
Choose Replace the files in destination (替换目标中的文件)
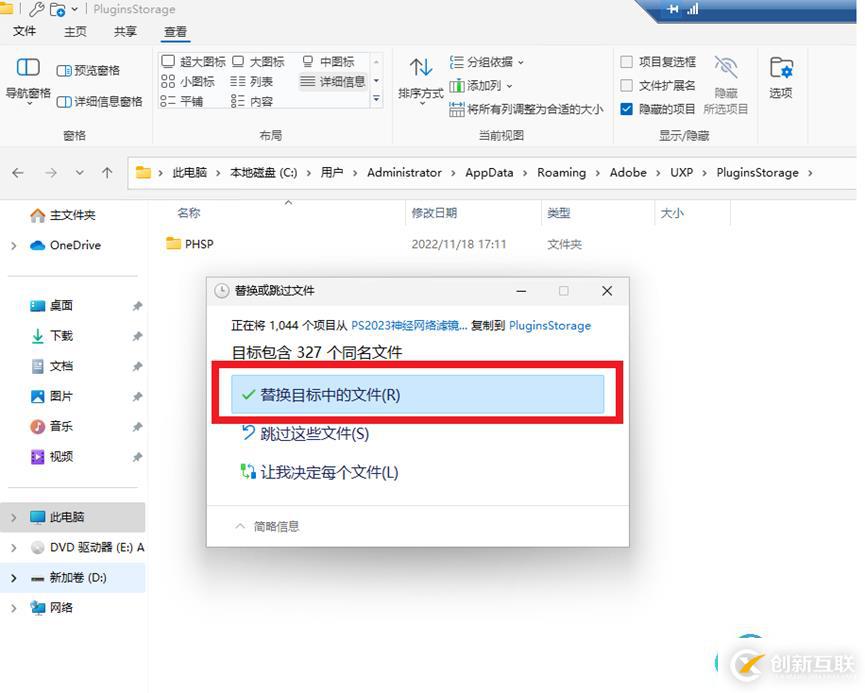(x=418, y=395)
